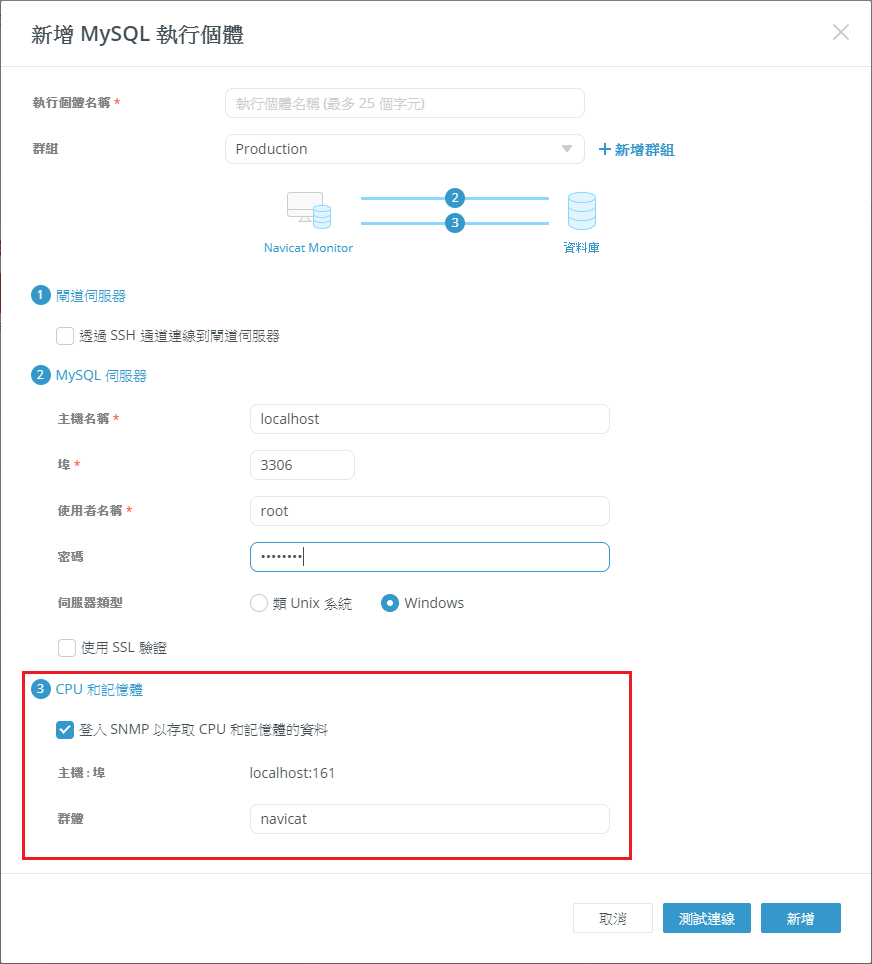Click the database cylinder icon

581,211
